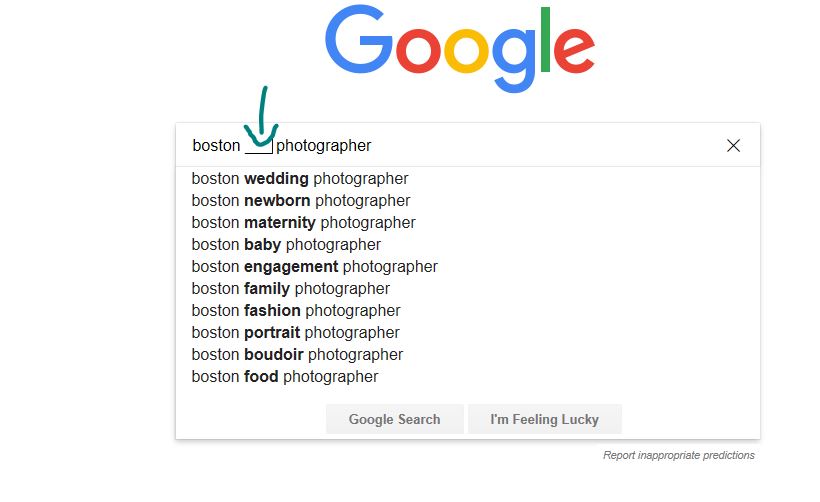Click the hand-drawn green arrow annotation
This screenshot has width=820, height=502.
coord(261,117)
